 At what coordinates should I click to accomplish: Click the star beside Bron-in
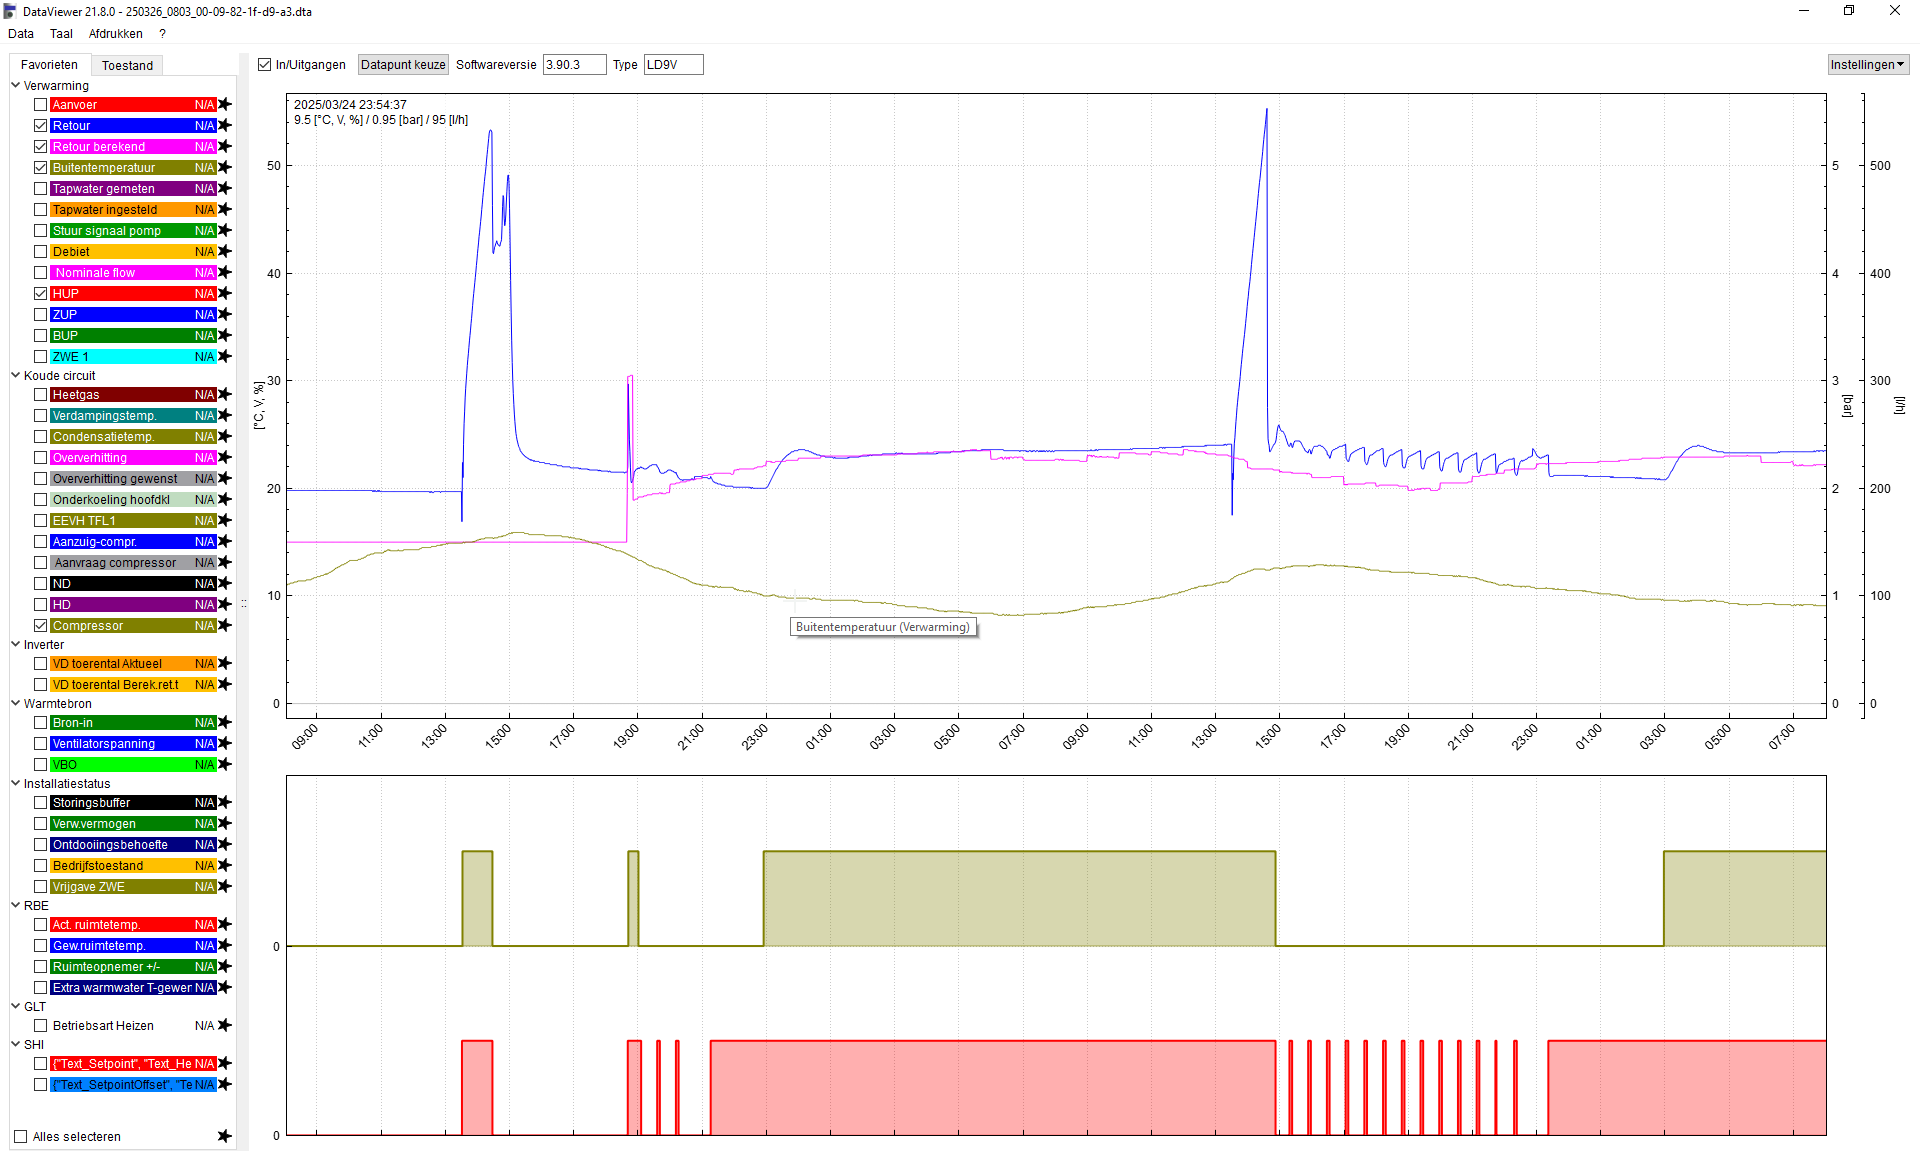click(225, 722)
